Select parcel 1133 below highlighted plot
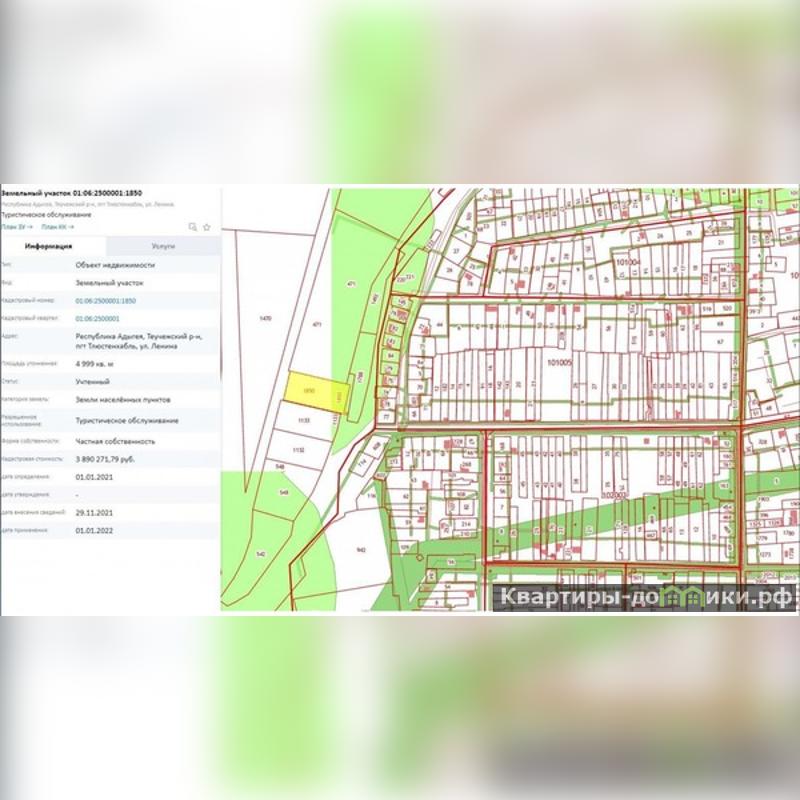This screenshot has height=800, width=800. pos(304,422)
